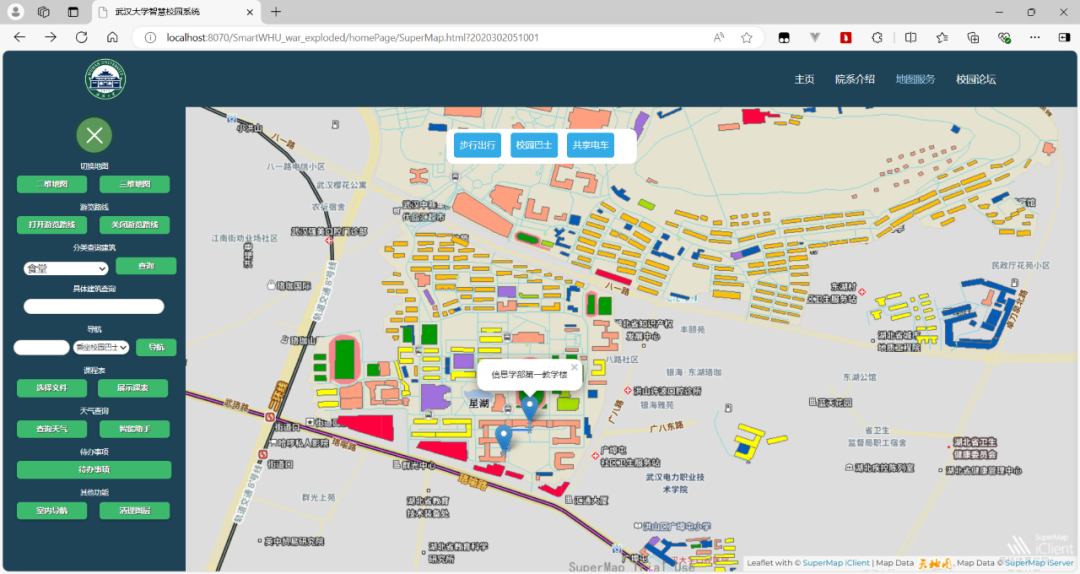The height and width of the screenshot is (574, 1080).
Task: Open the browser home page icon
Action: 113,37
